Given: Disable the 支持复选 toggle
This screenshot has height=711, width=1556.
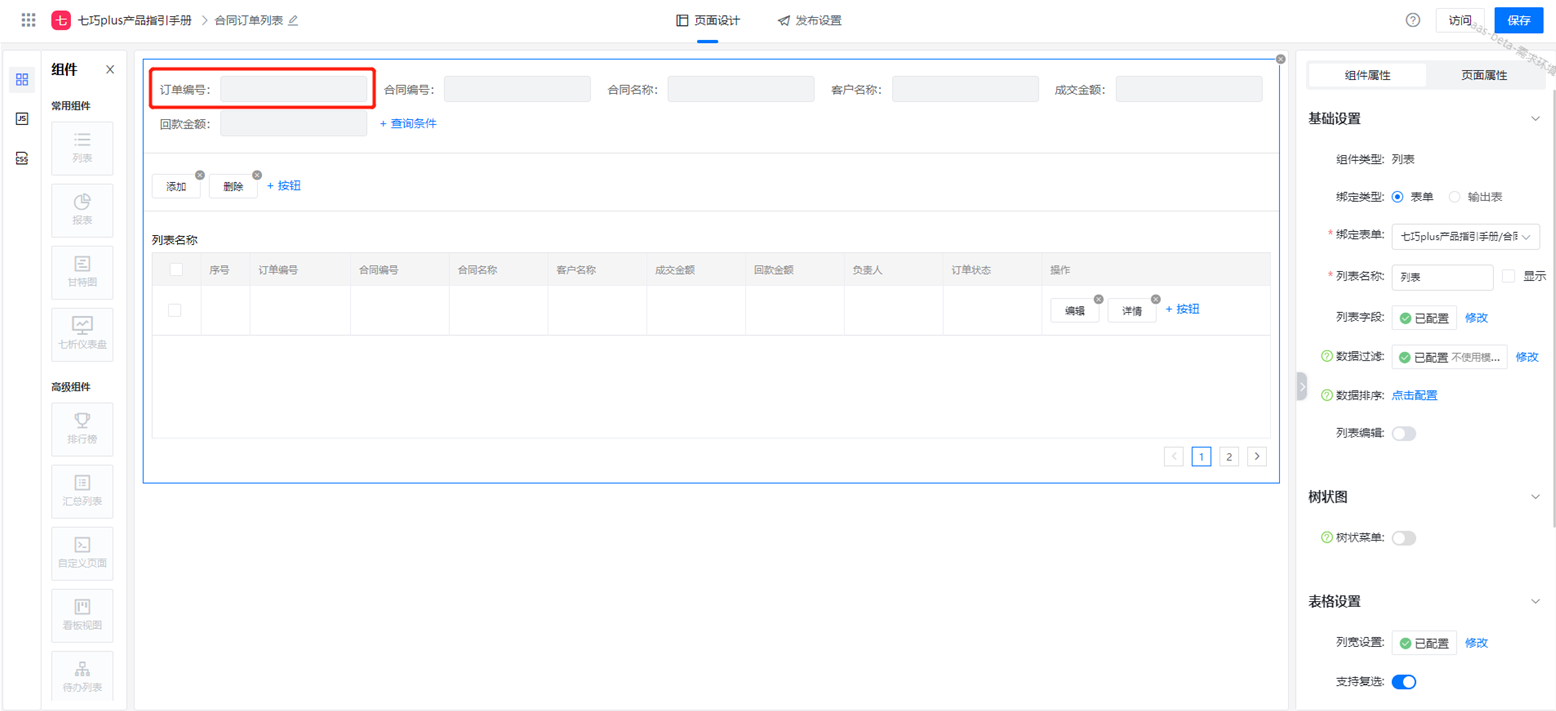Looking at the screenshot, I should 1404,682.
